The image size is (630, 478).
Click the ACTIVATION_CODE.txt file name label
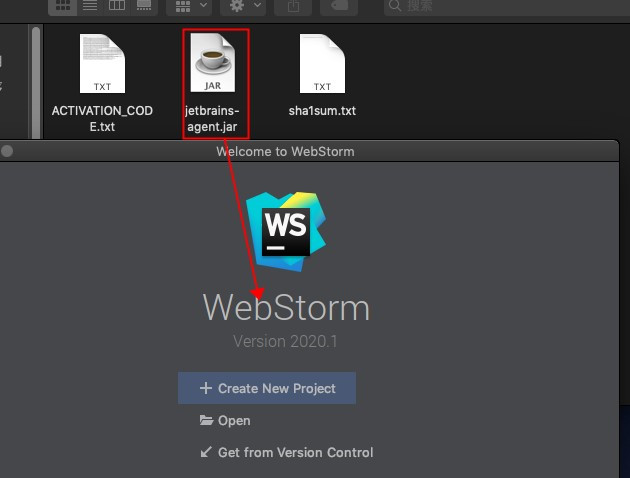coord(102,118)
